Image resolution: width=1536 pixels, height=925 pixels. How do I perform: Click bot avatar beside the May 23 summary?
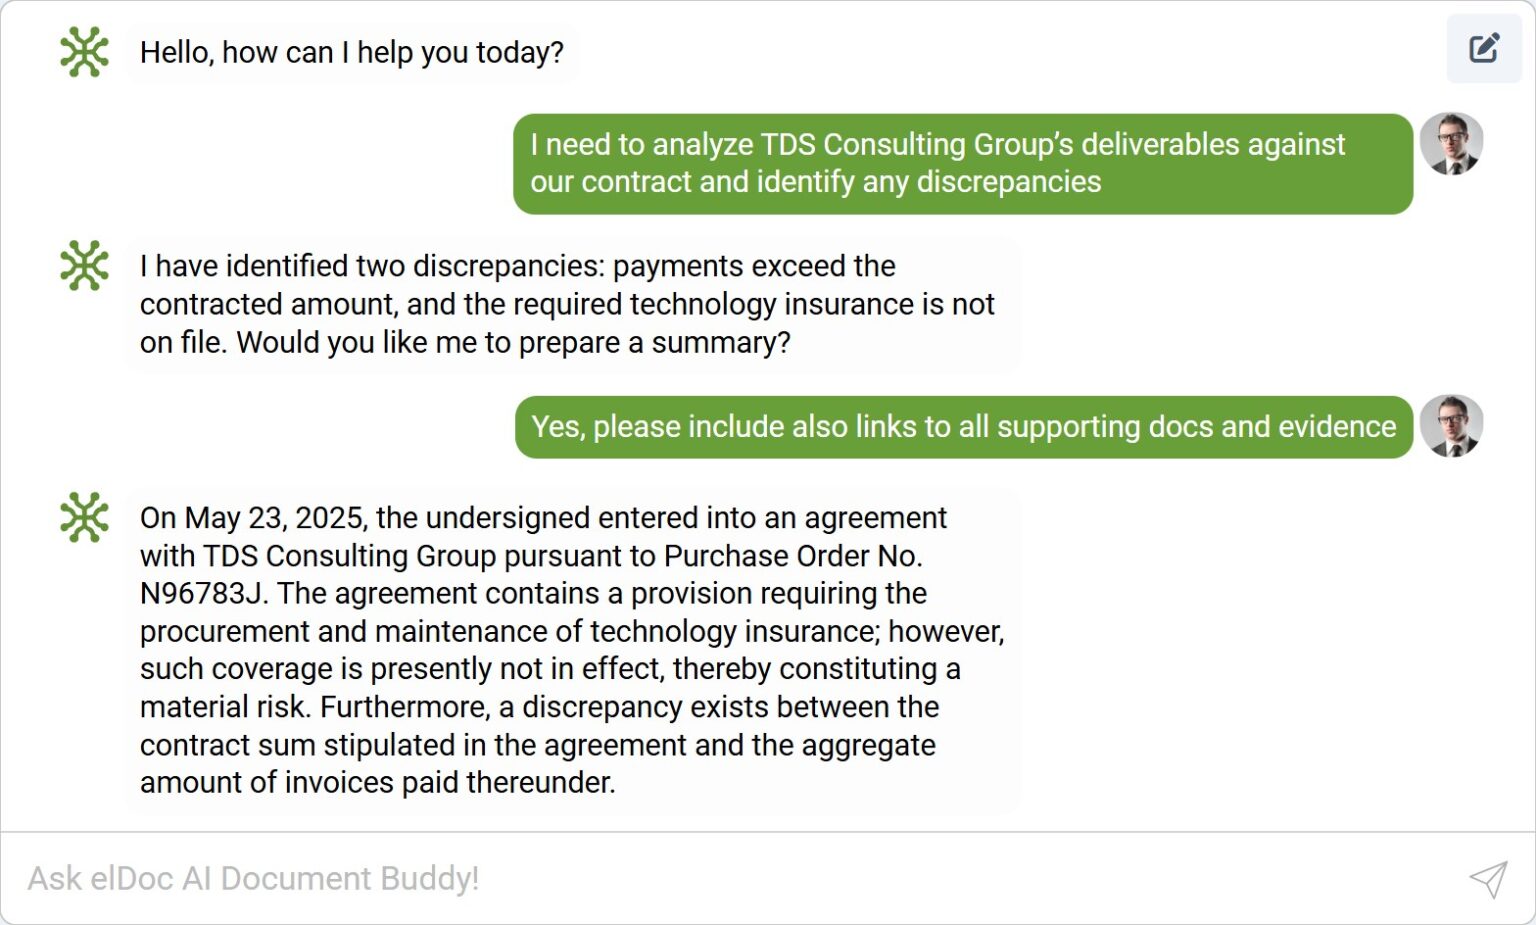tap(84, 518)
